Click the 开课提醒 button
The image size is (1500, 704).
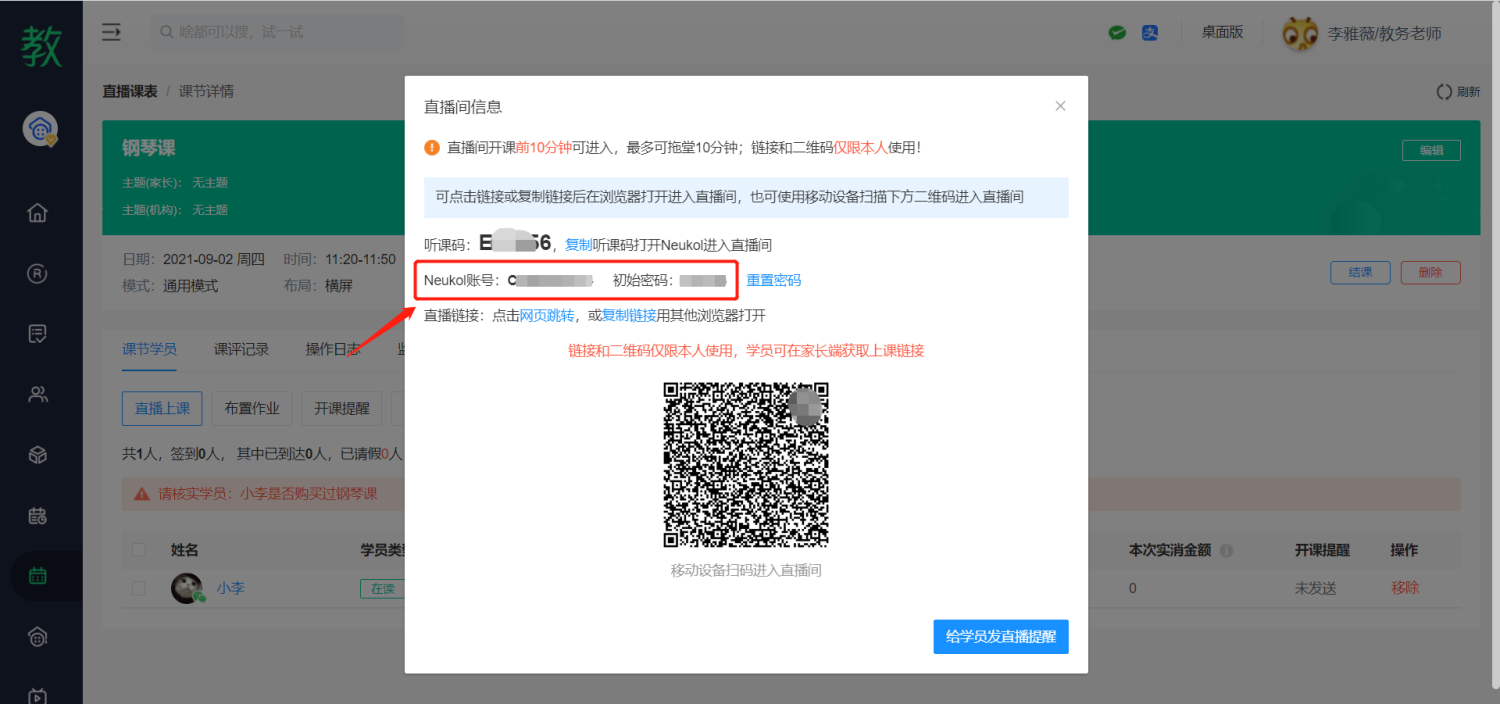click(x=342, y=408)
